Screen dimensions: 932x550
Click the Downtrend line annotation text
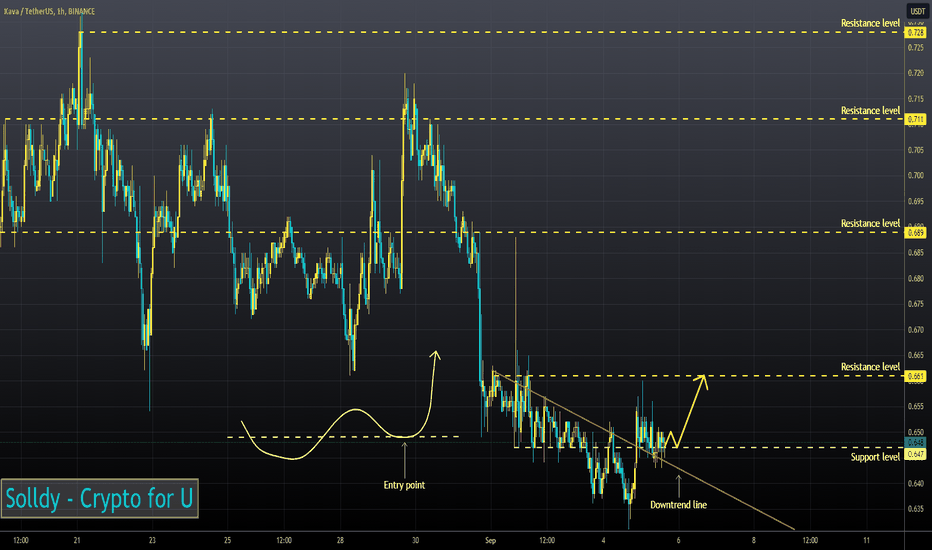[678, 505]
